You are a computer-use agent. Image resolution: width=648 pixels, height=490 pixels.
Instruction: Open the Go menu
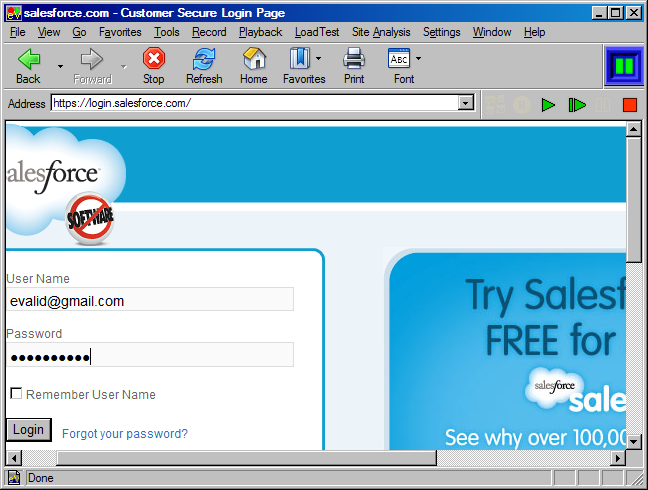coord(79,32)
